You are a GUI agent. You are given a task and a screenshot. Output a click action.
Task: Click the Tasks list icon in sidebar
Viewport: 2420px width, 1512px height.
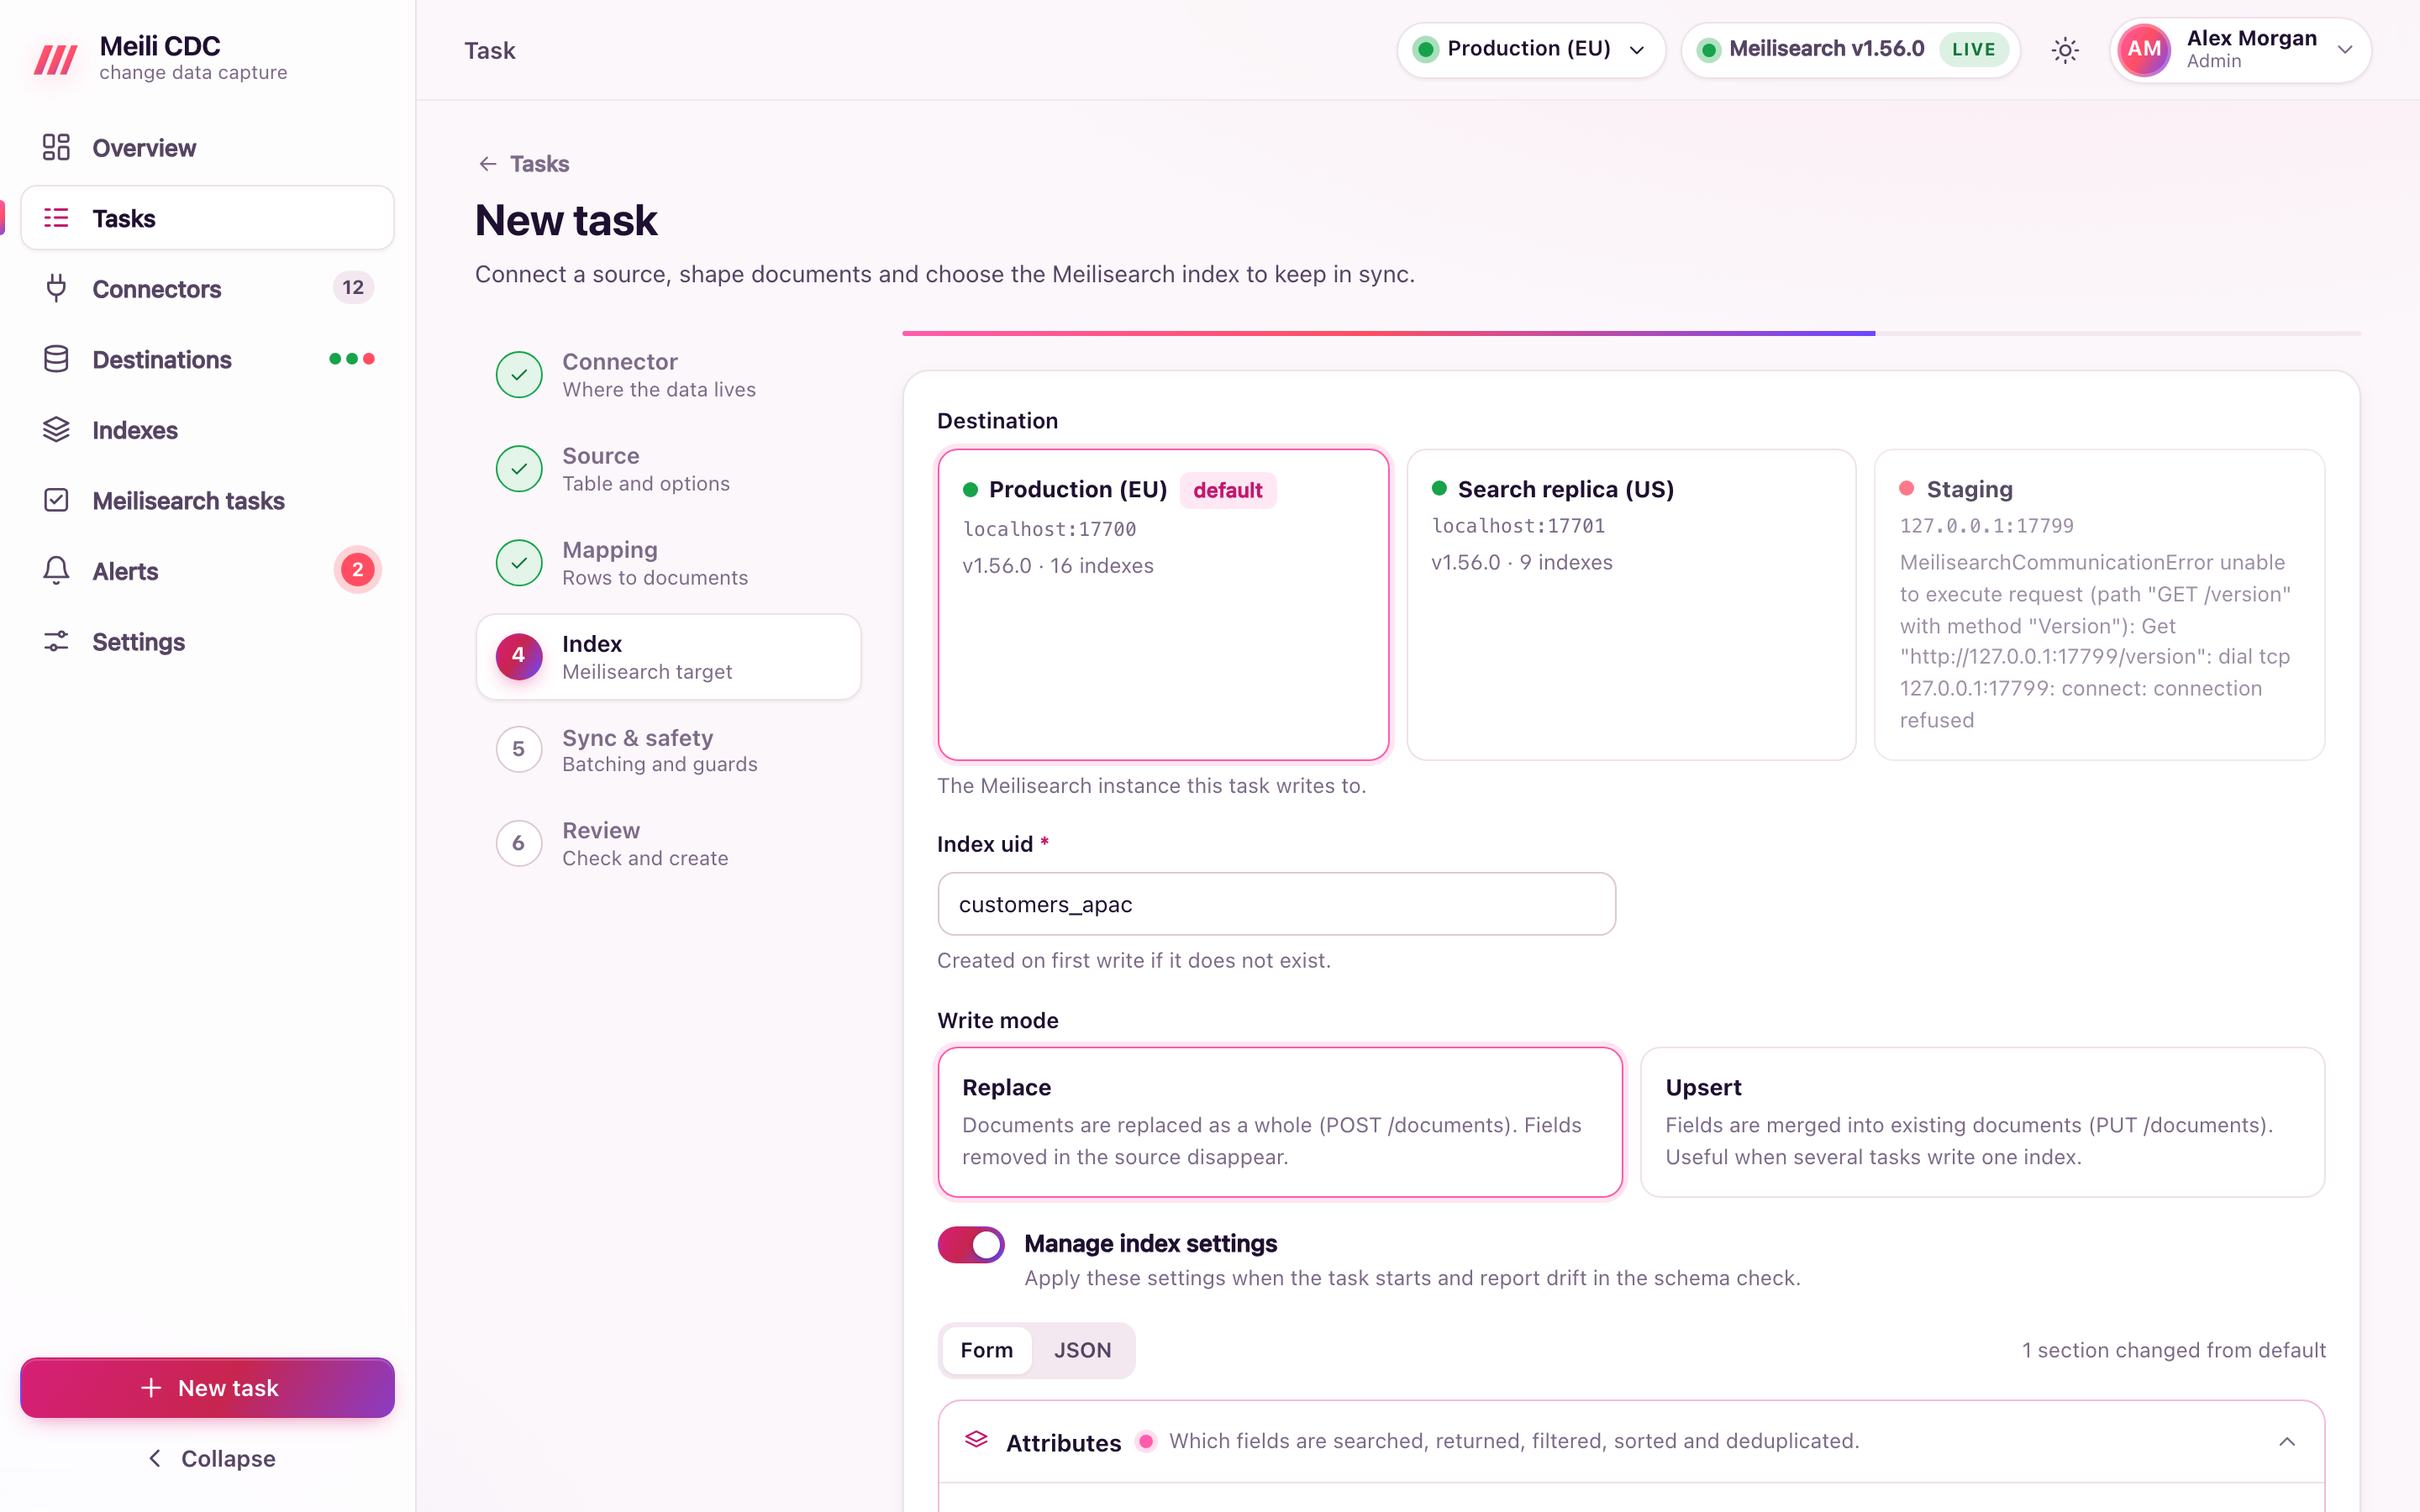(x=56, y=218)
